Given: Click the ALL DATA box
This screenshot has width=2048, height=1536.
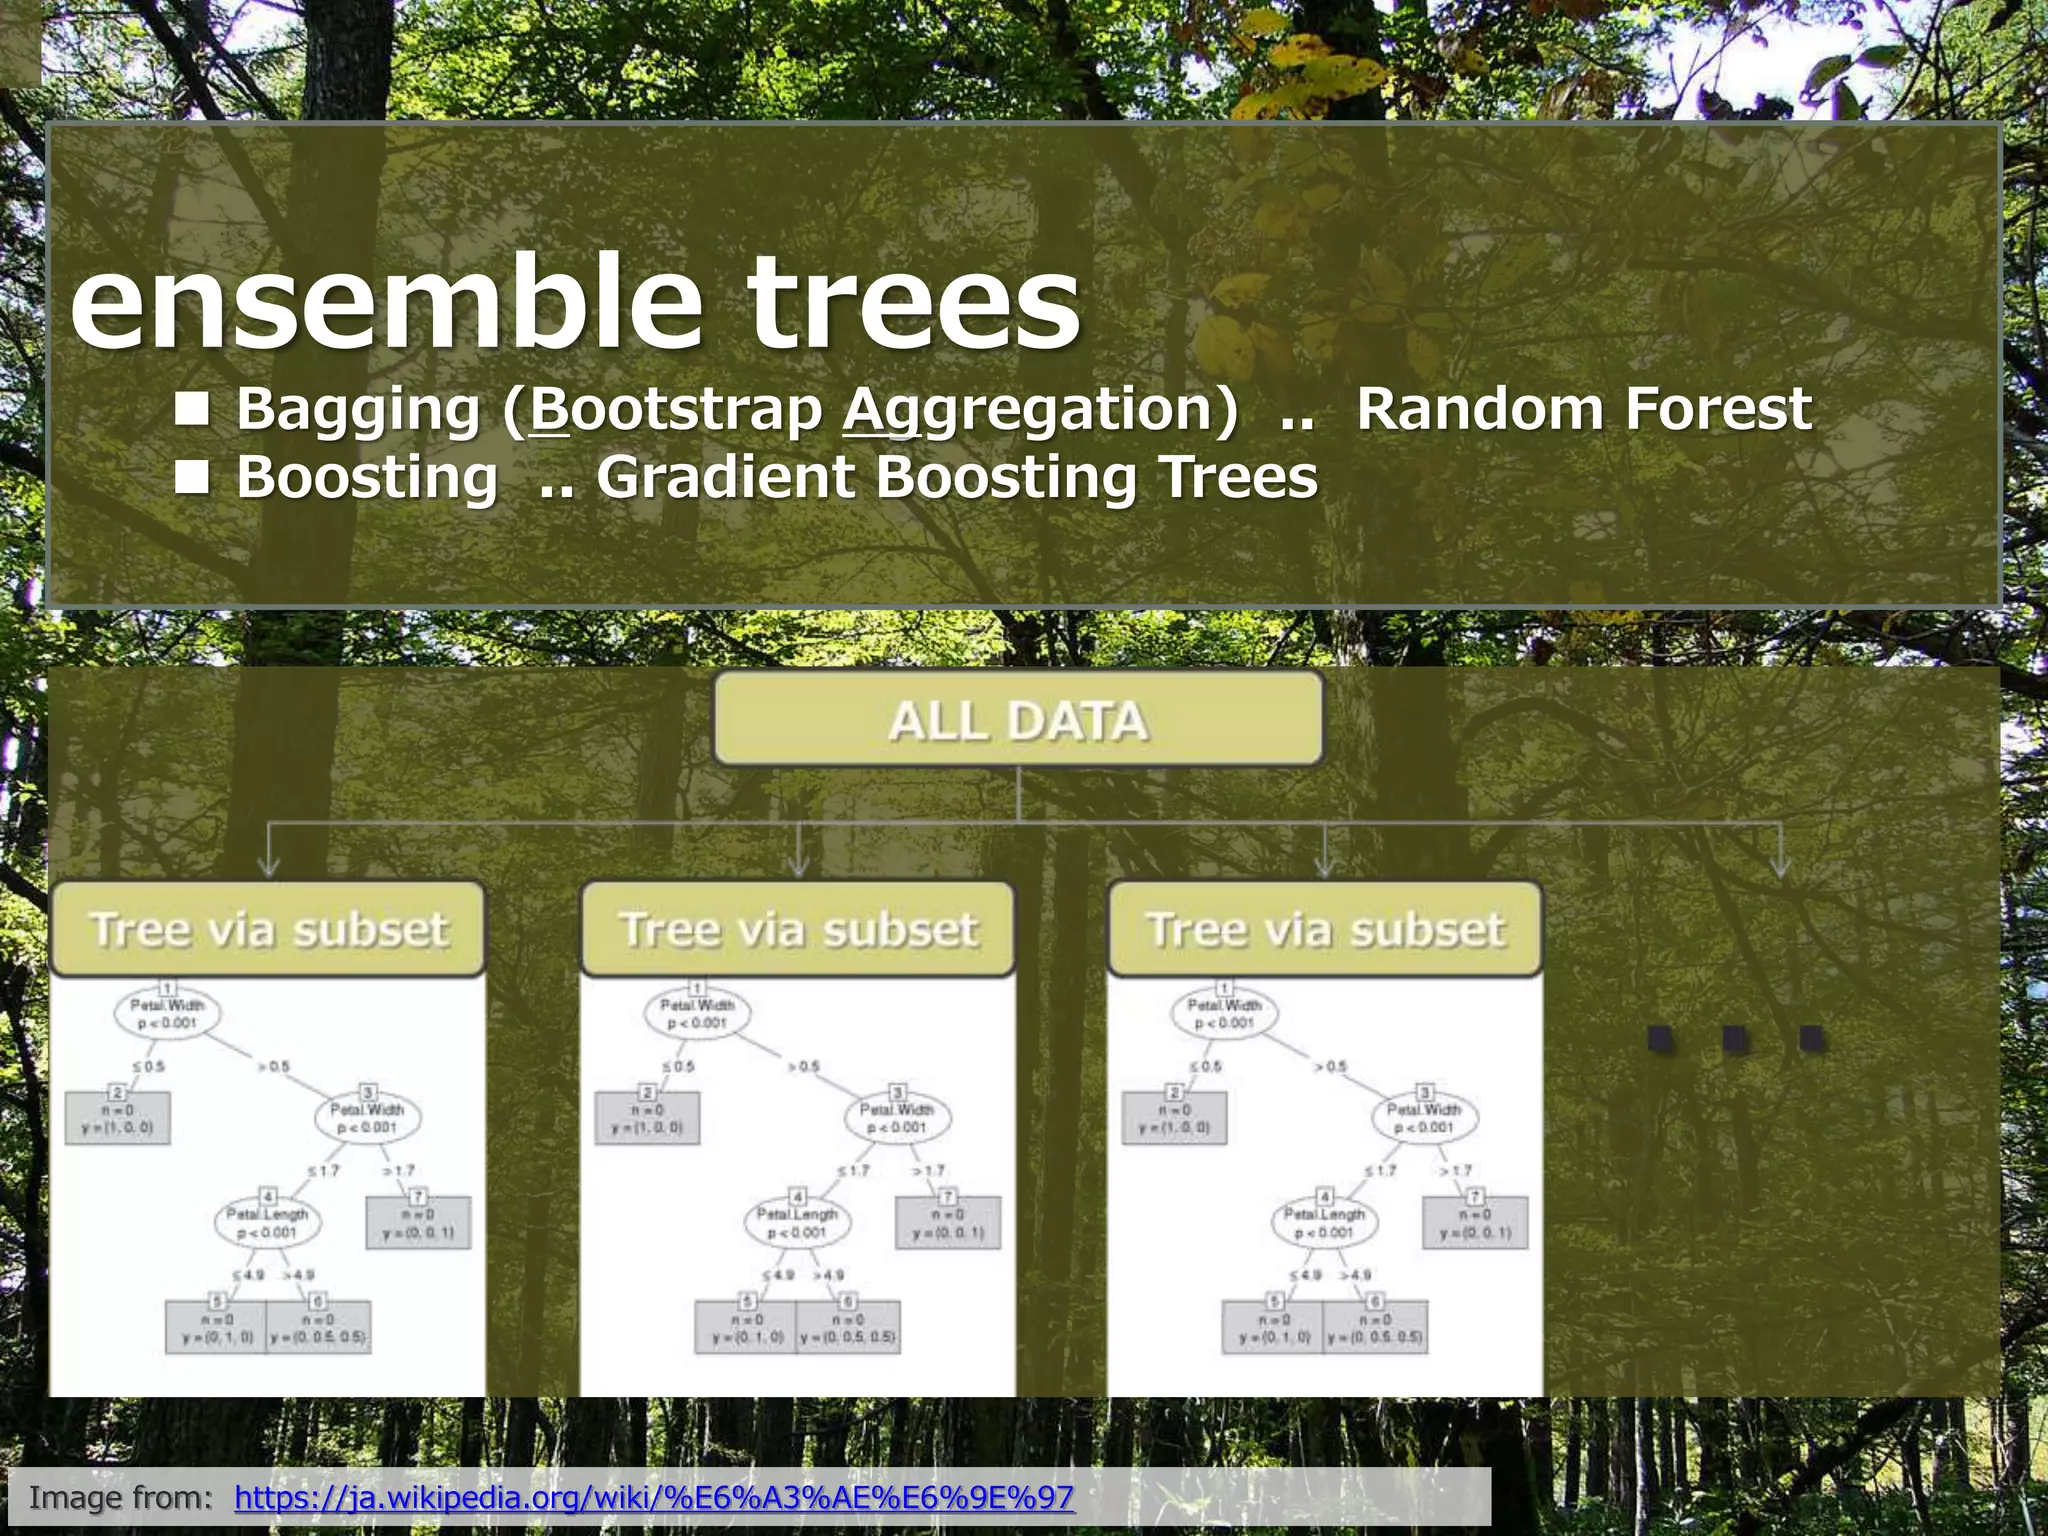Looking at the screenshot, I should tap(1018, 720).
